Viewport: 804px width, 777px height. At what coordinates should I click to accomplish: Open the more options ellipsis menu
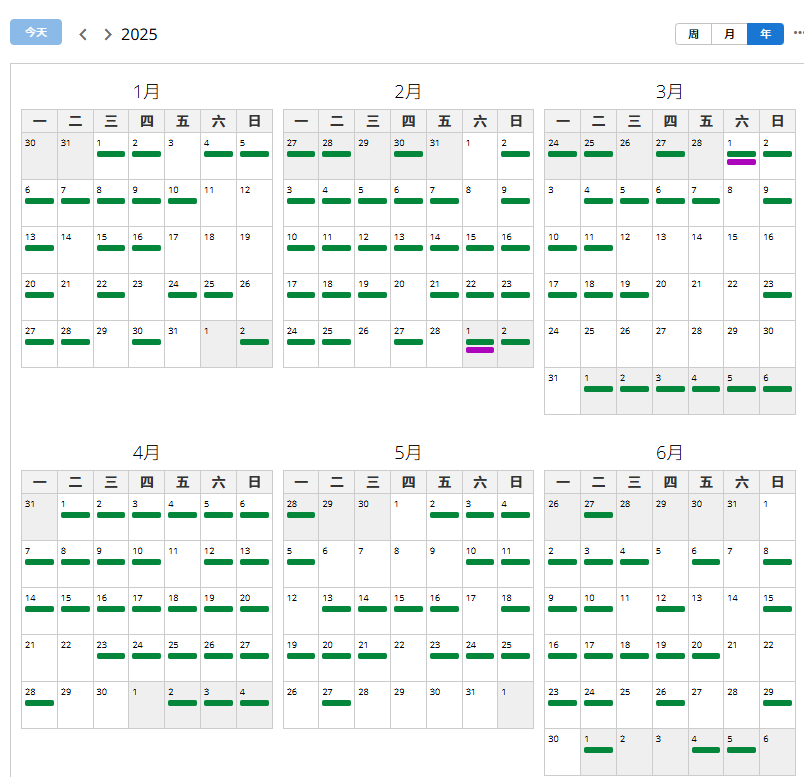click(x=798, y=33)
